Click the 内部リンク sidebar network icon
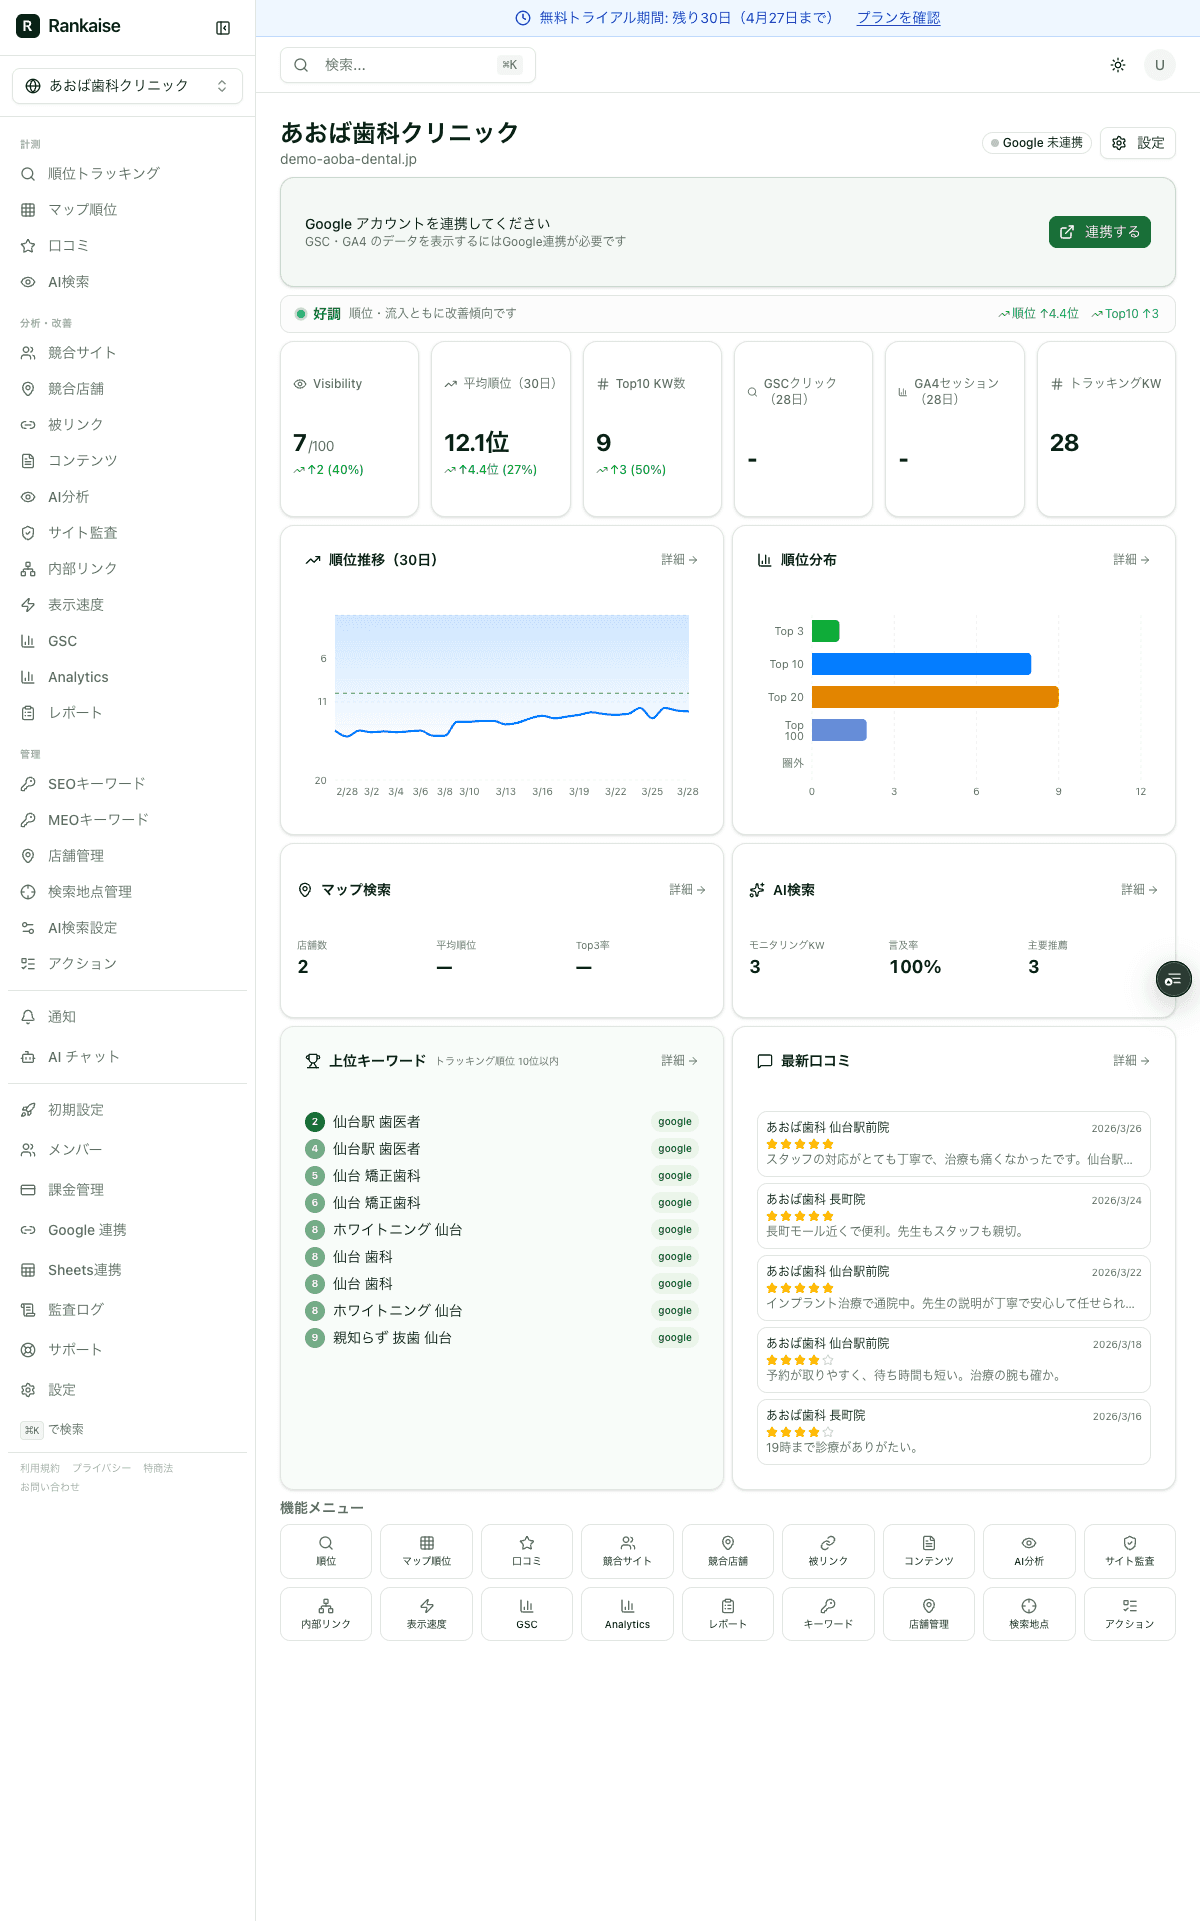Image resolution: width=1200 pixels, height=1921 pixels. [x=28, y=569]
